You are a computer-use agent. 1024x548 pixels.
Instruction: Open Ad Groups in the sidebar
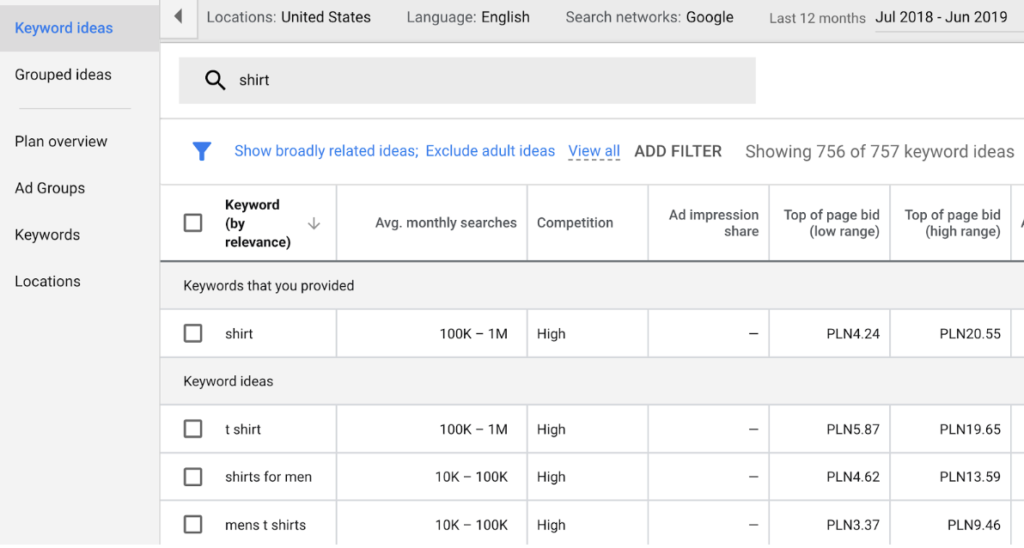(x=50, y=188)
